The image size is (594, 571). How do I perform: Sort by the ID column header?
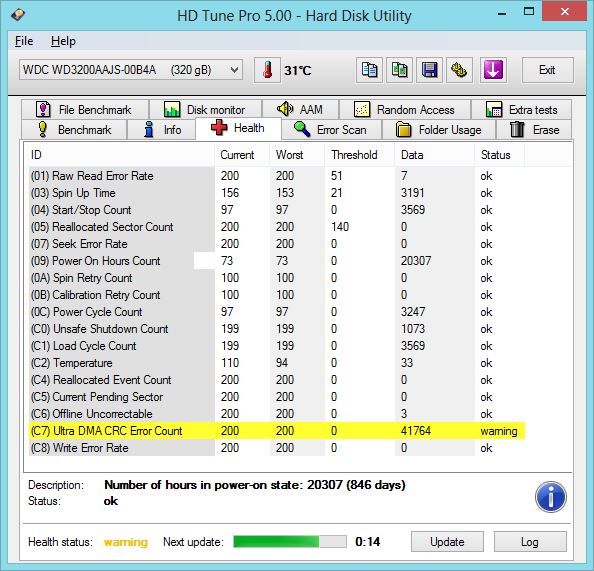[121, 155]
